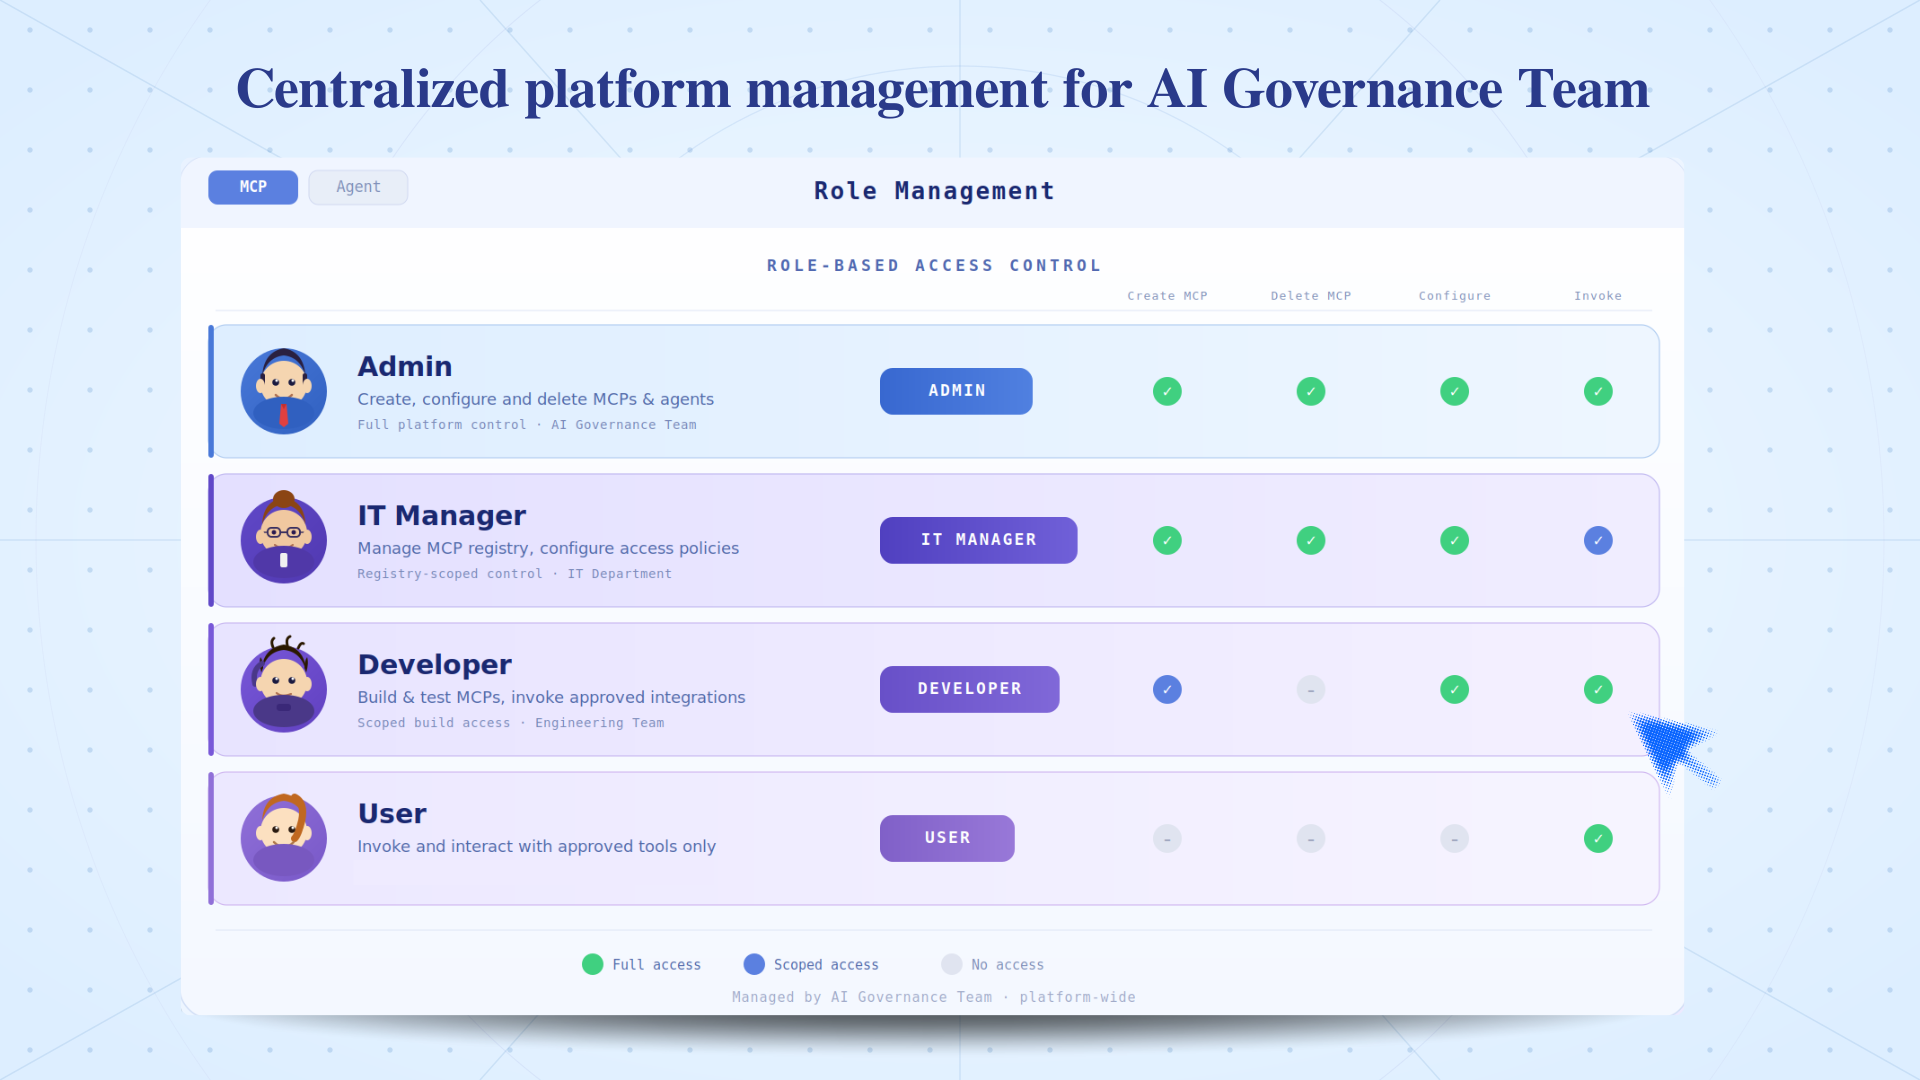This screenshot has height=1080, width=1920.
Task: Click the Invoke column header
Action: (x=1598, y=296)
